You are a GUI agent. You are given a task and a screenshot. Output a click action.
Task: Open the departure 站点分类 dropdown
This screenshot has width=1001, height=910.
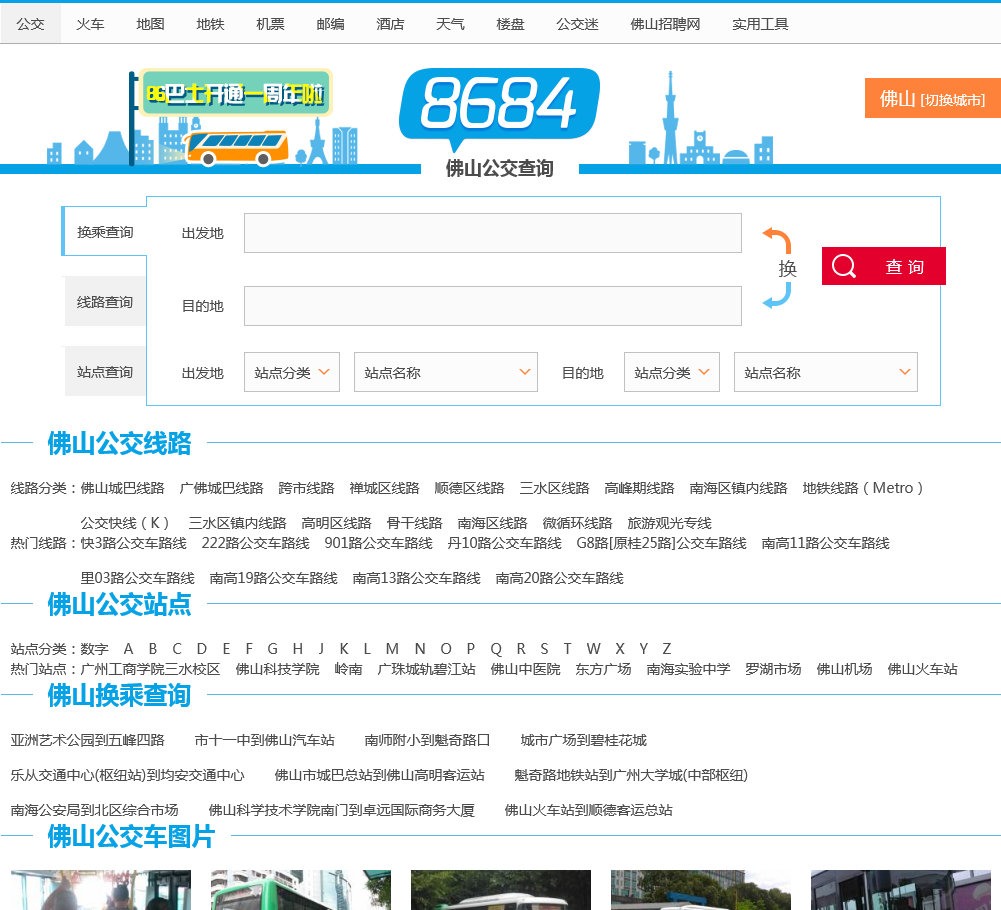[292, 372]
